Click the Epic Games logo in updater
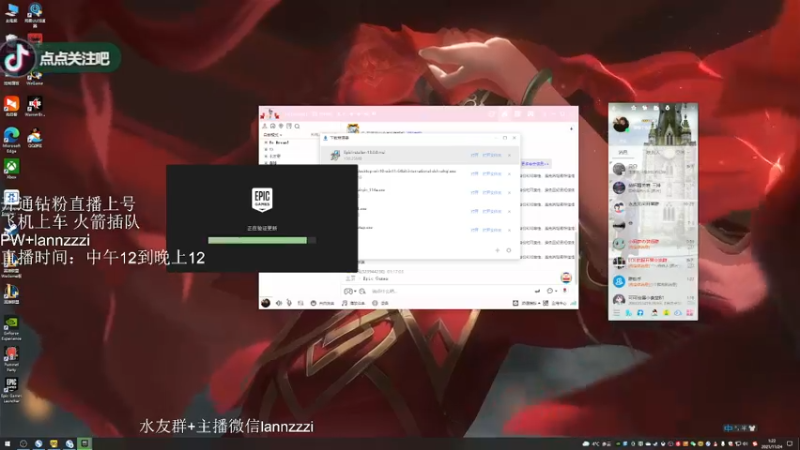 [262, 199]
